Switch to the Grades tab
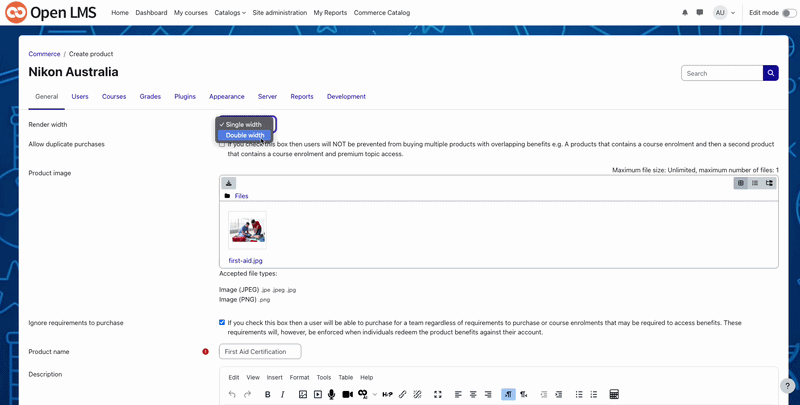 [150, 96]
